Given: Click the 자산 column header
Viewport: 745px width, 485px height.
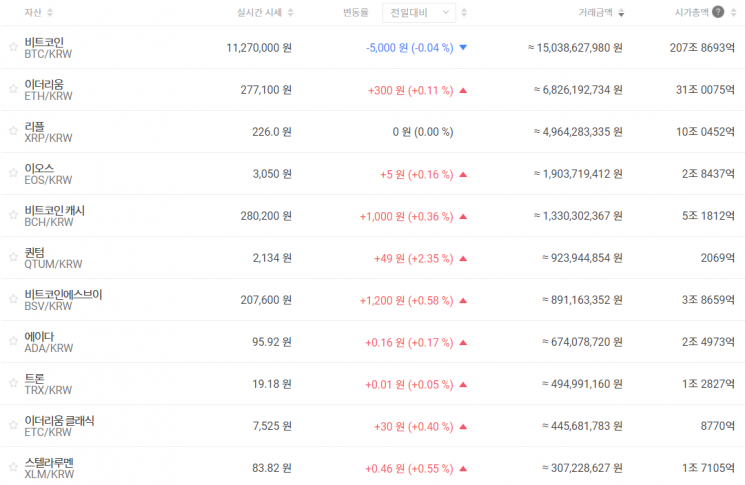Looking at the screenshot, I should point(33,13).
